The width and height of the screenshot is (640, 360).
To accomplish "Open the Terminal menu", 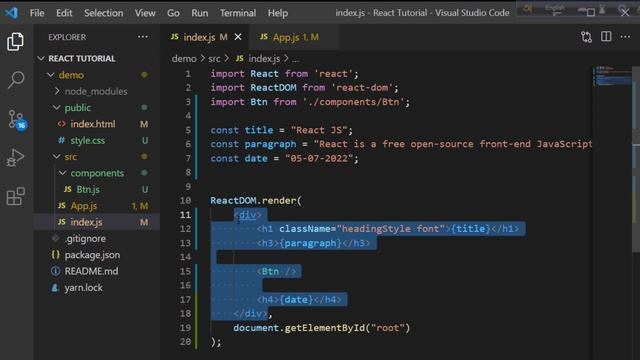I will (x=238, y=13).
